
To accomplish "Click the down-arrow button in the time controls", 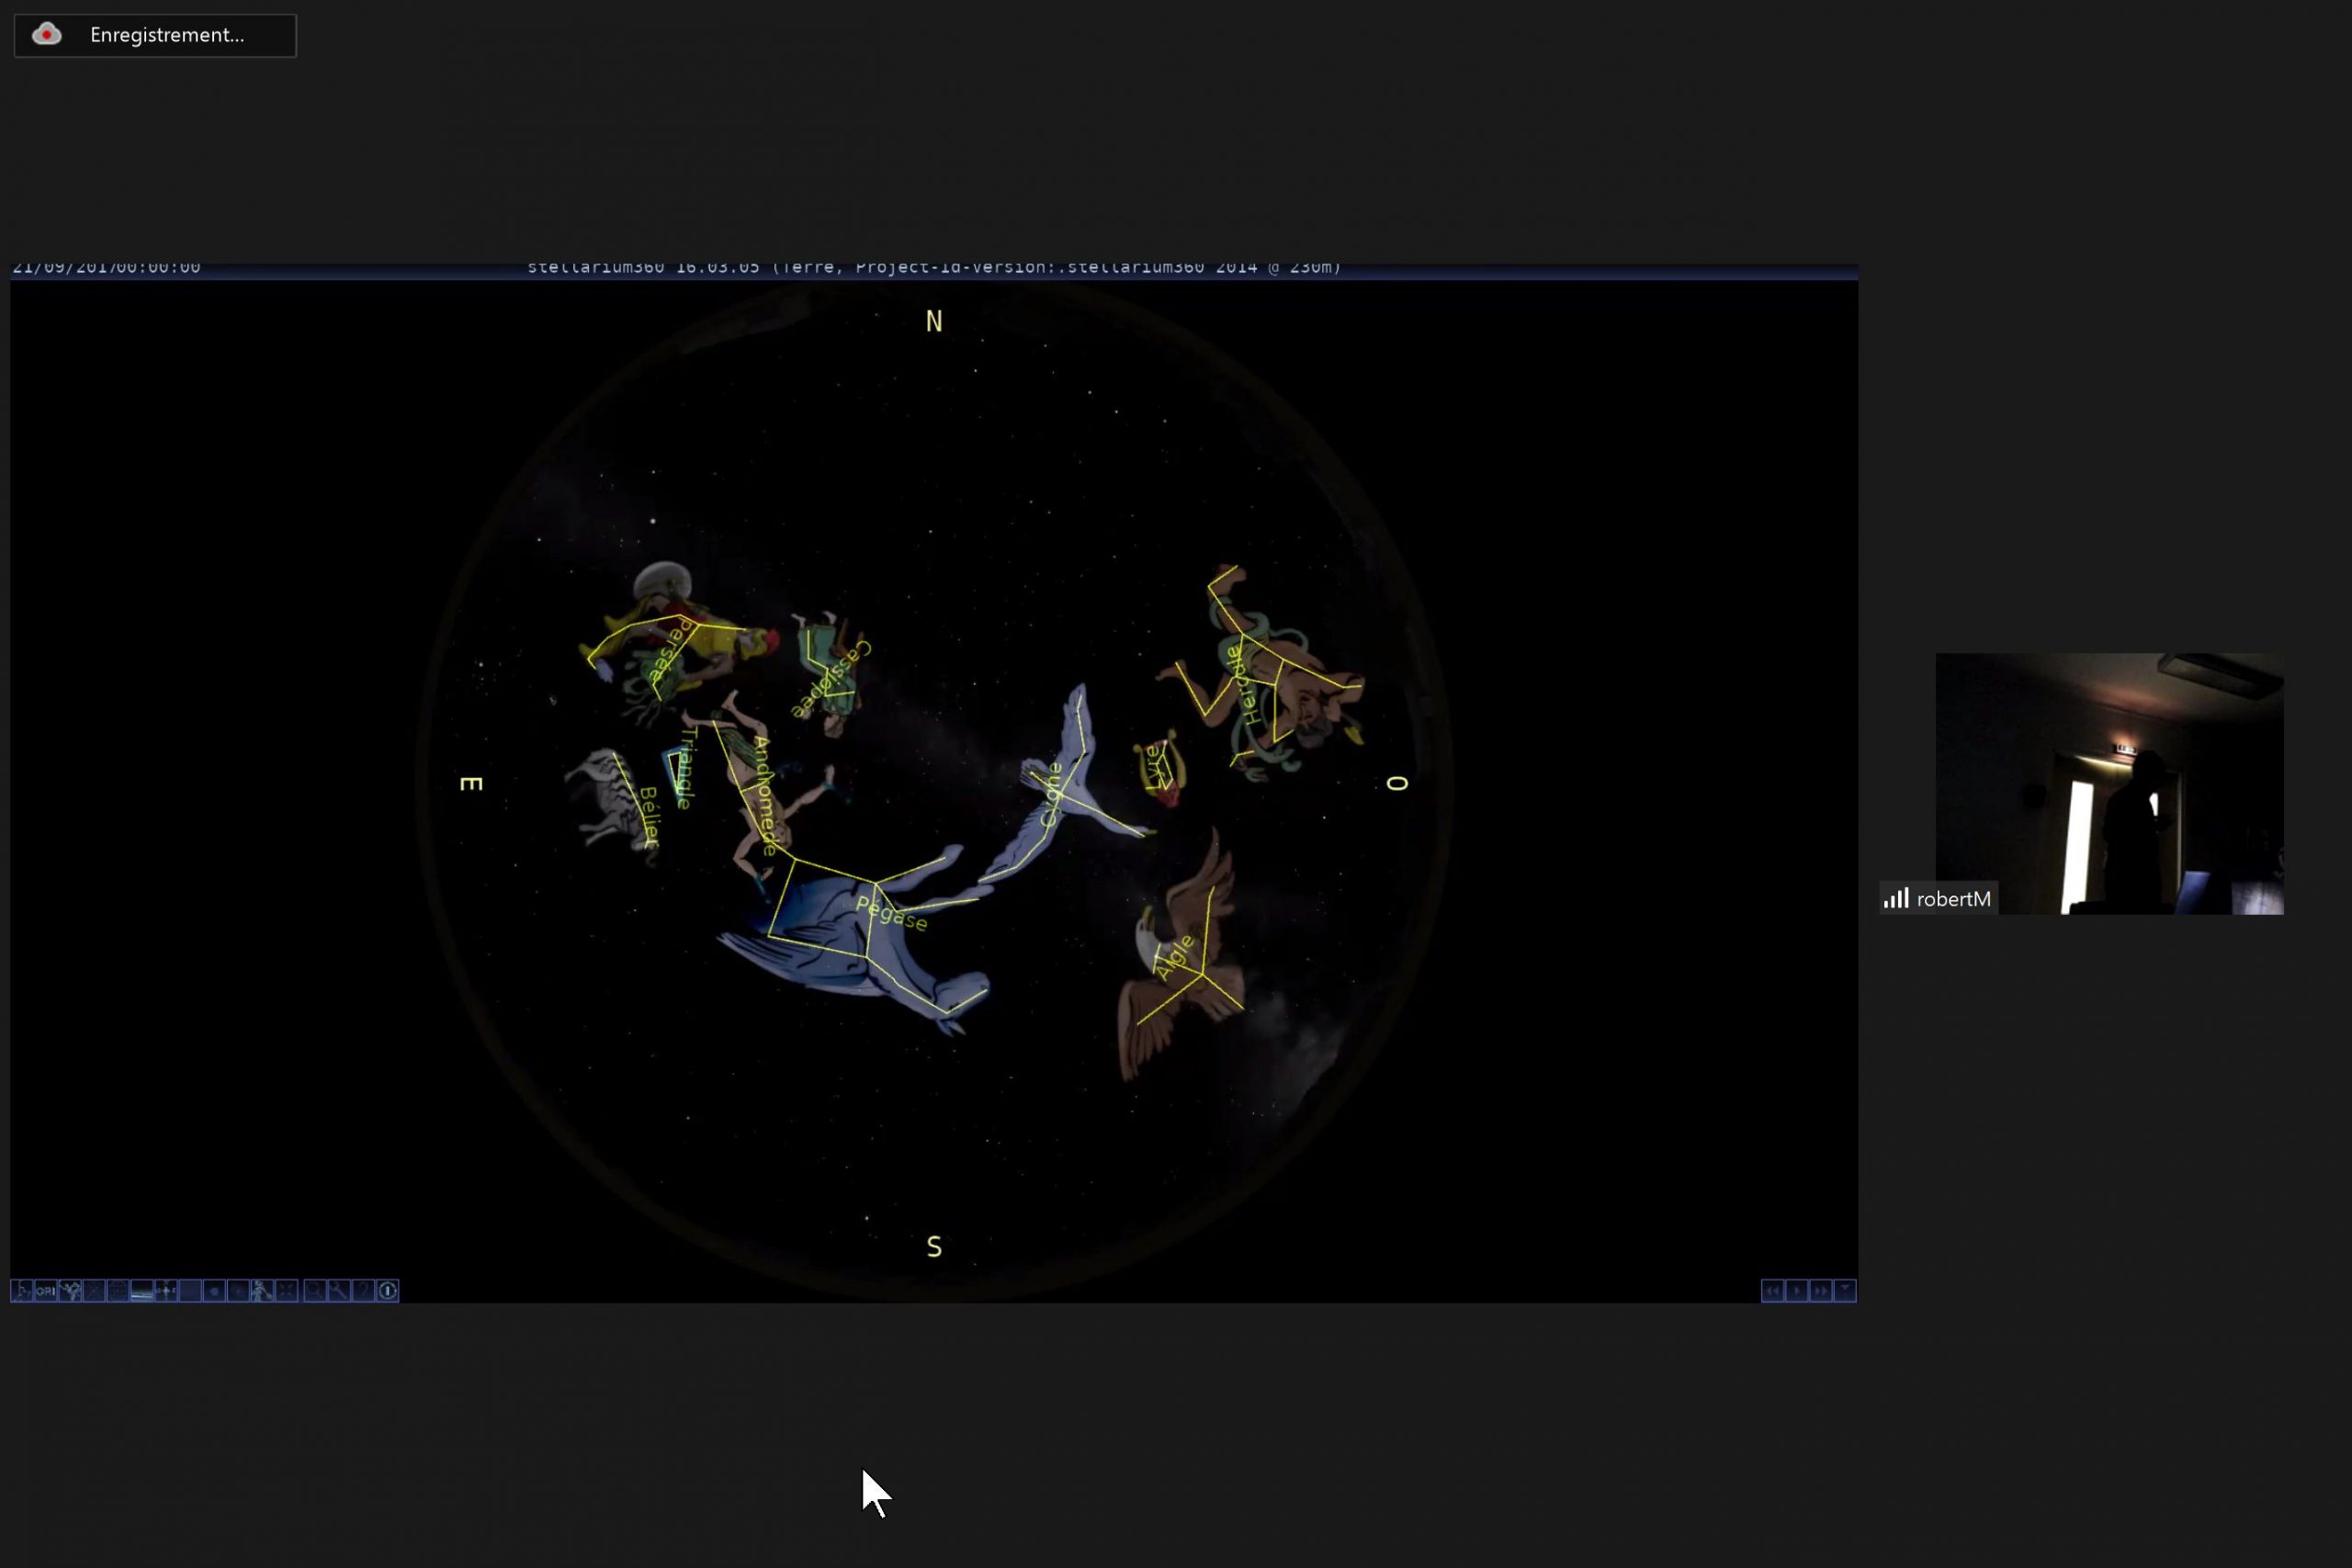I will click(1845, 1291).
